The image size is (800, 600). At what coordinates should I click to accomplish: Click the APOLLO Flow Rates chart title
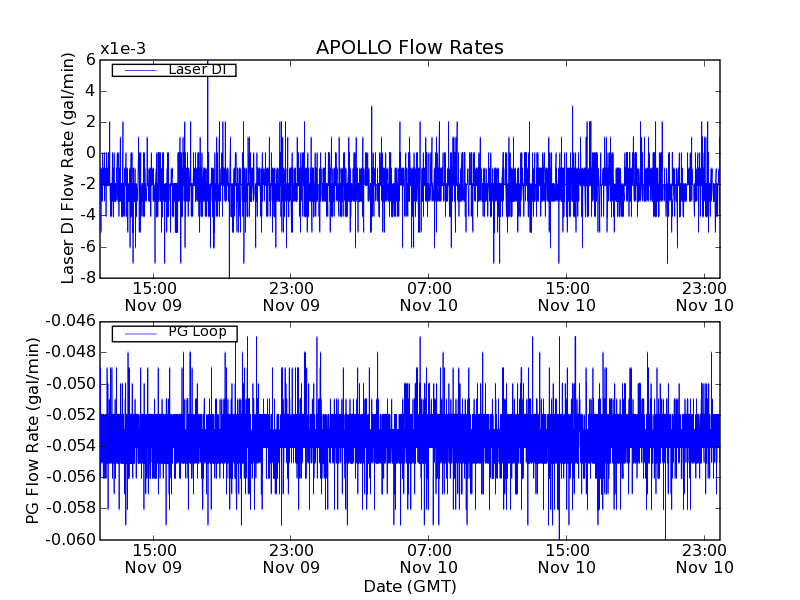tap(409, 48)
